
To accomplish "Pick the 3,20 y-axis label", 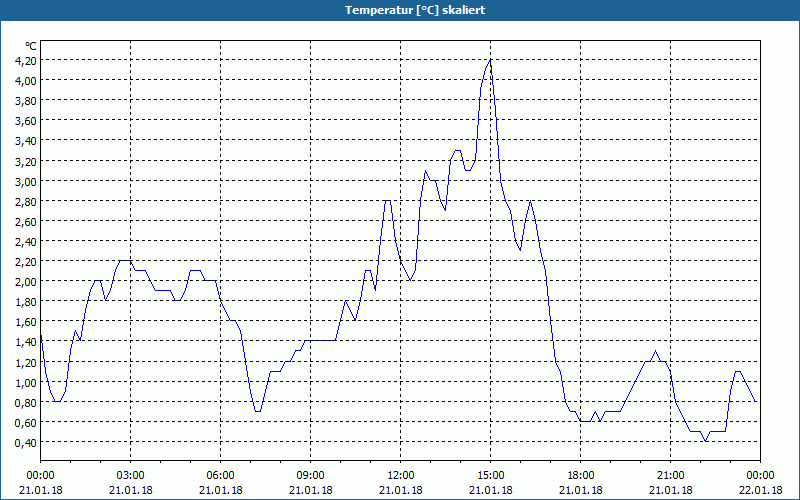I will tap(26, 161).
